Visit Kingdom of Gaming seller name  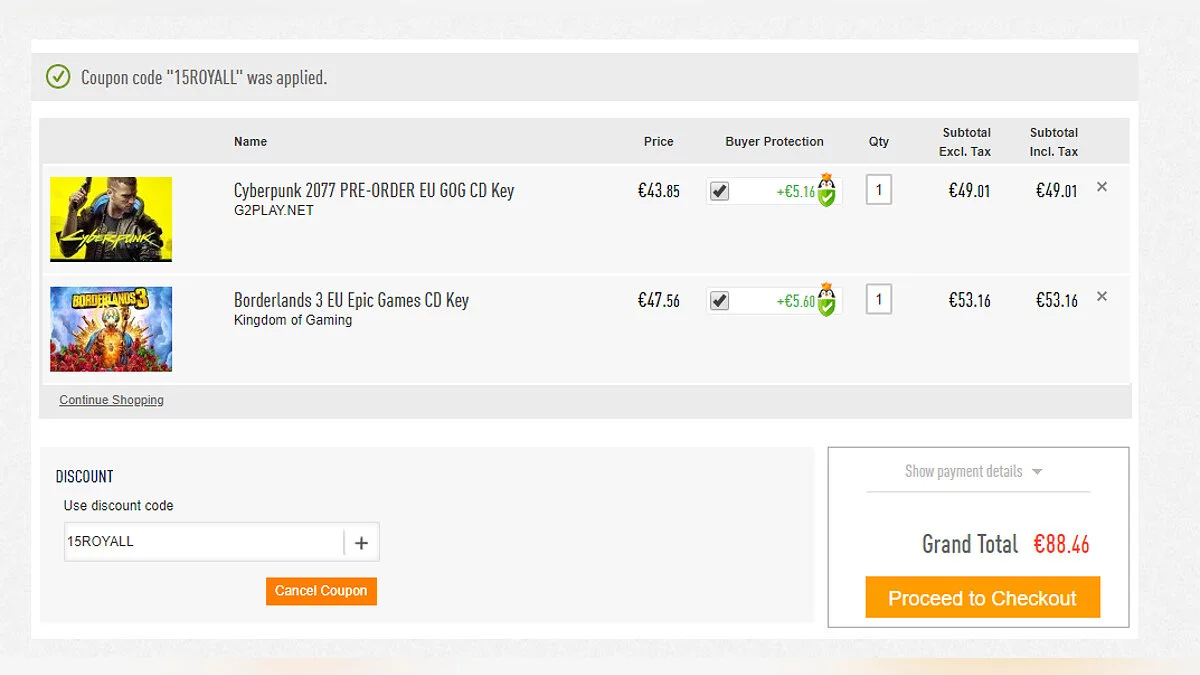click(x=293, y=321)
